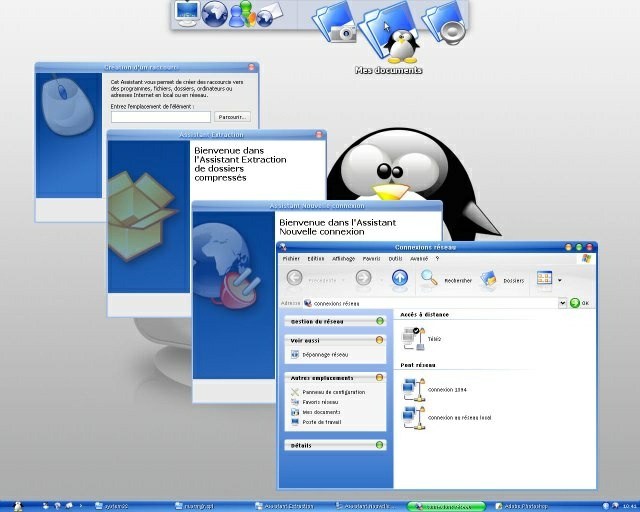
Task: Expand the Détails panel
Action: (379, 445)
